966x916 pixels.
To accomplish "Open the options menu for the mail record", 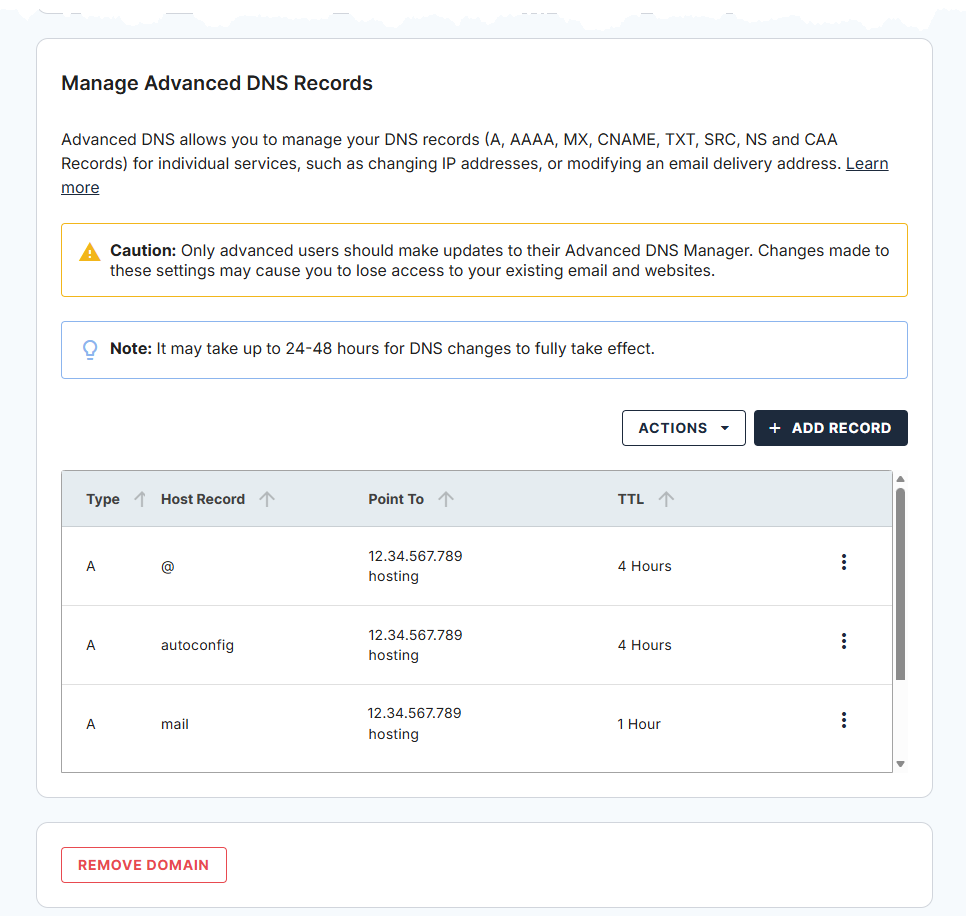I will 844,720.
